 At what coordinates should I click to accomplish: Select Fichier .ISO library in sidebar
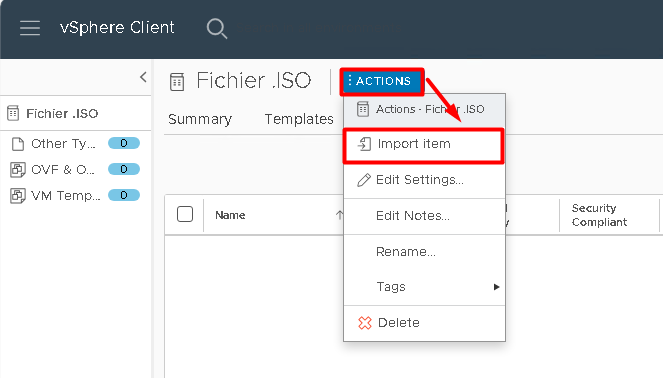coord(62,113)
